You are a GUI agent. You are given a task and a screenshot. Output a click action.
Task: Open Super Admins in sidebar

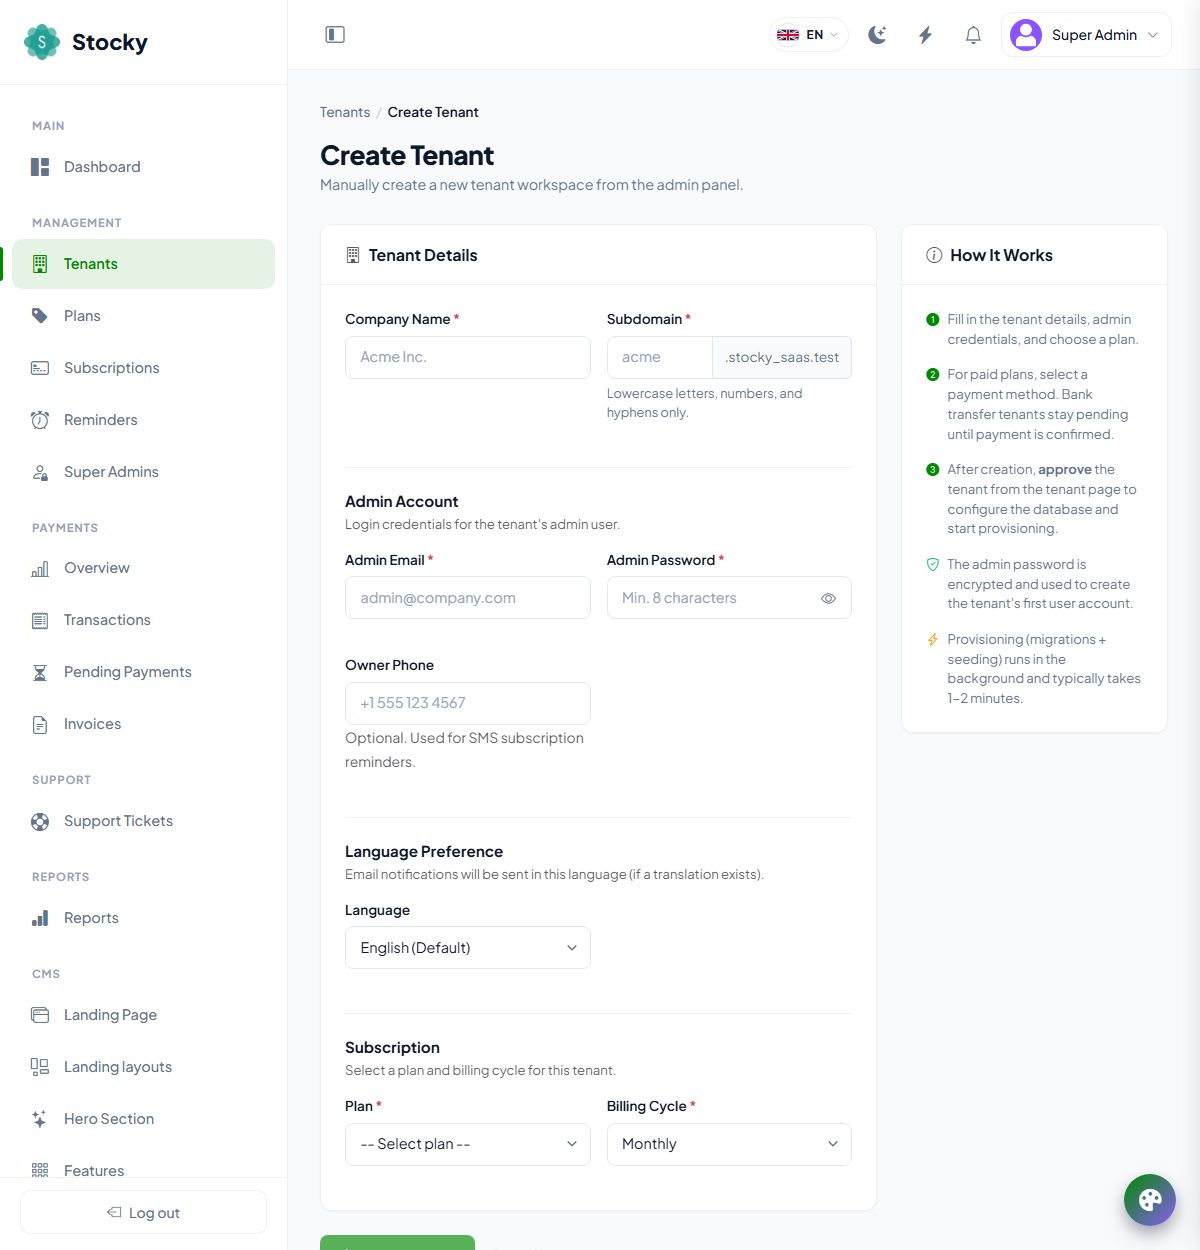pyautogui.click(x=143, y=472)
